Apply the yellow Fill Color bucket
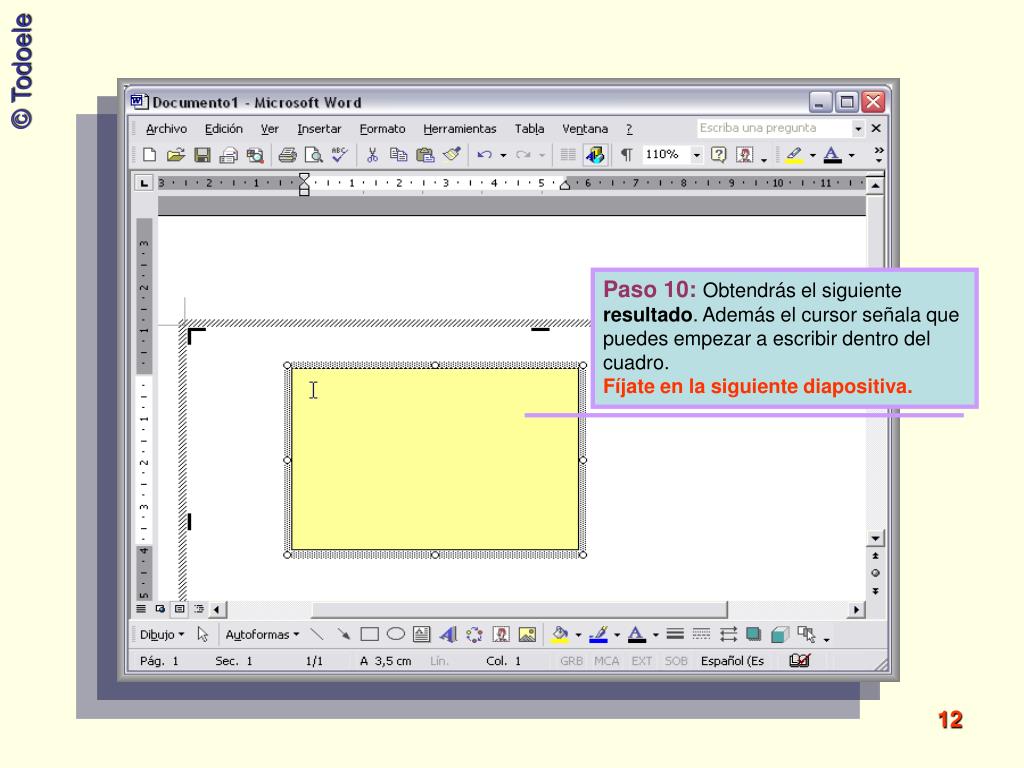This screenshot has height=768, width=1024. [x=560, y=634]
